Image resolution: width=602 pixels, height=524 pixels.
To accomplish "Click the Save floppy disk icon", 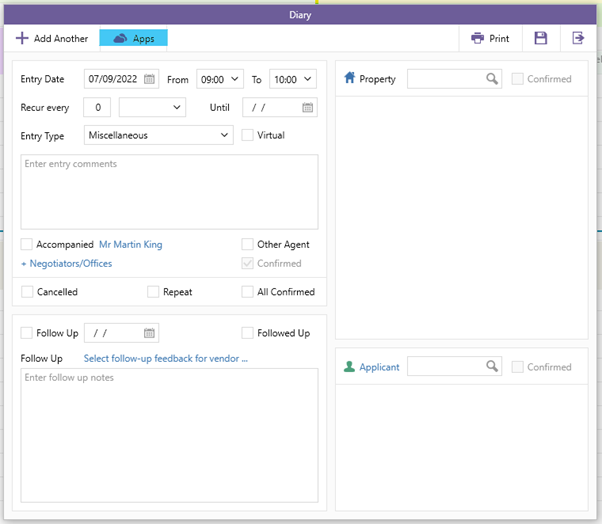I will point(541,38).
